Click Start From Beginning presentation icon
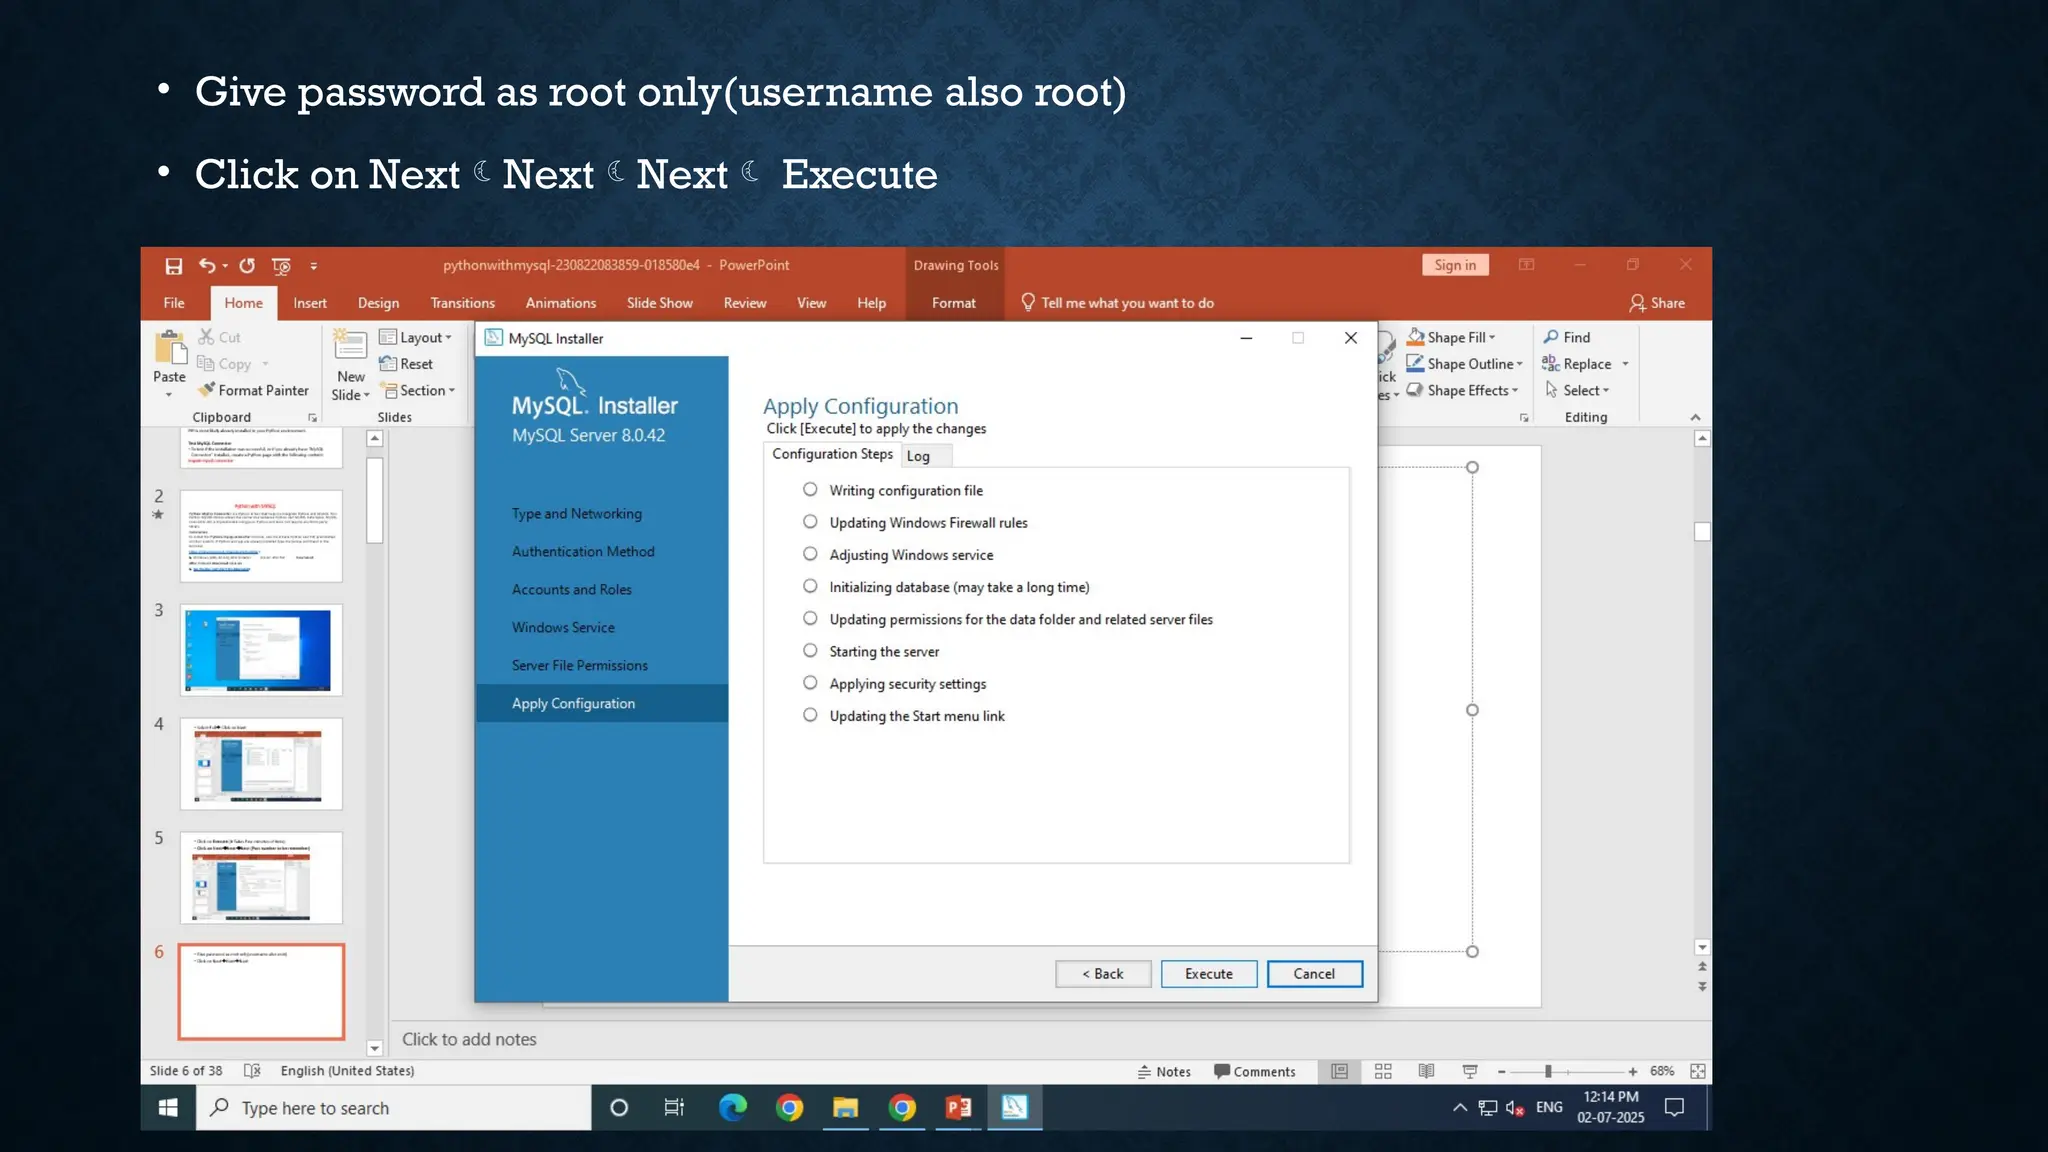 [281, 266]
